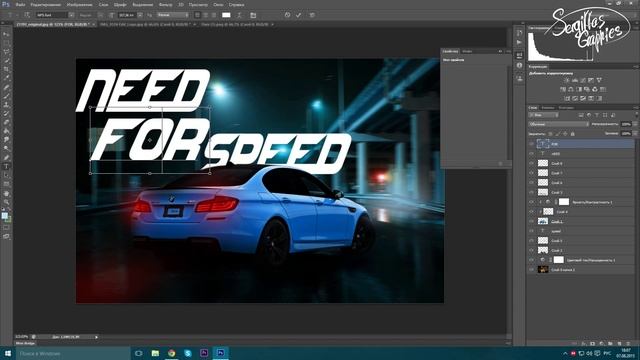Toggle visibility of Слой 7

click(x=531, y=173)
